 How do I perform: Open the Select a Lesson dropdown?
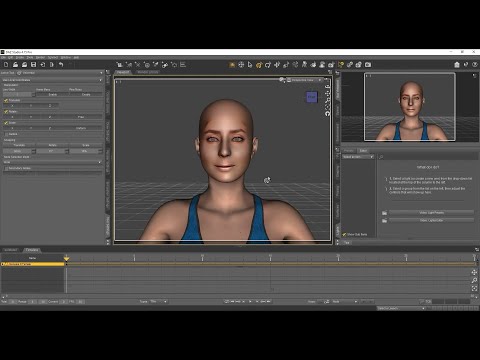tap(401, 308)
